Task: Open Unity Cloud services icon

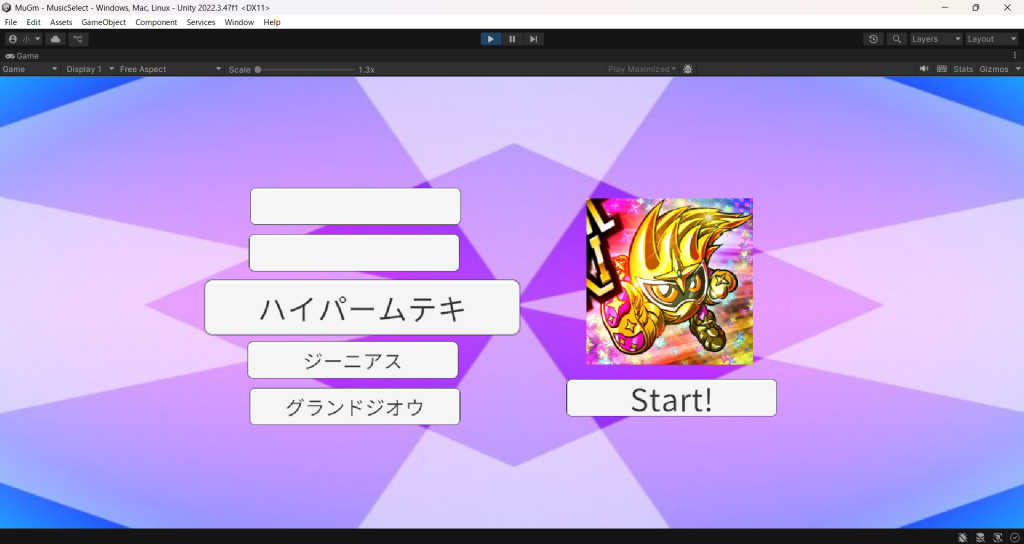Action: [x=56, y=39]
